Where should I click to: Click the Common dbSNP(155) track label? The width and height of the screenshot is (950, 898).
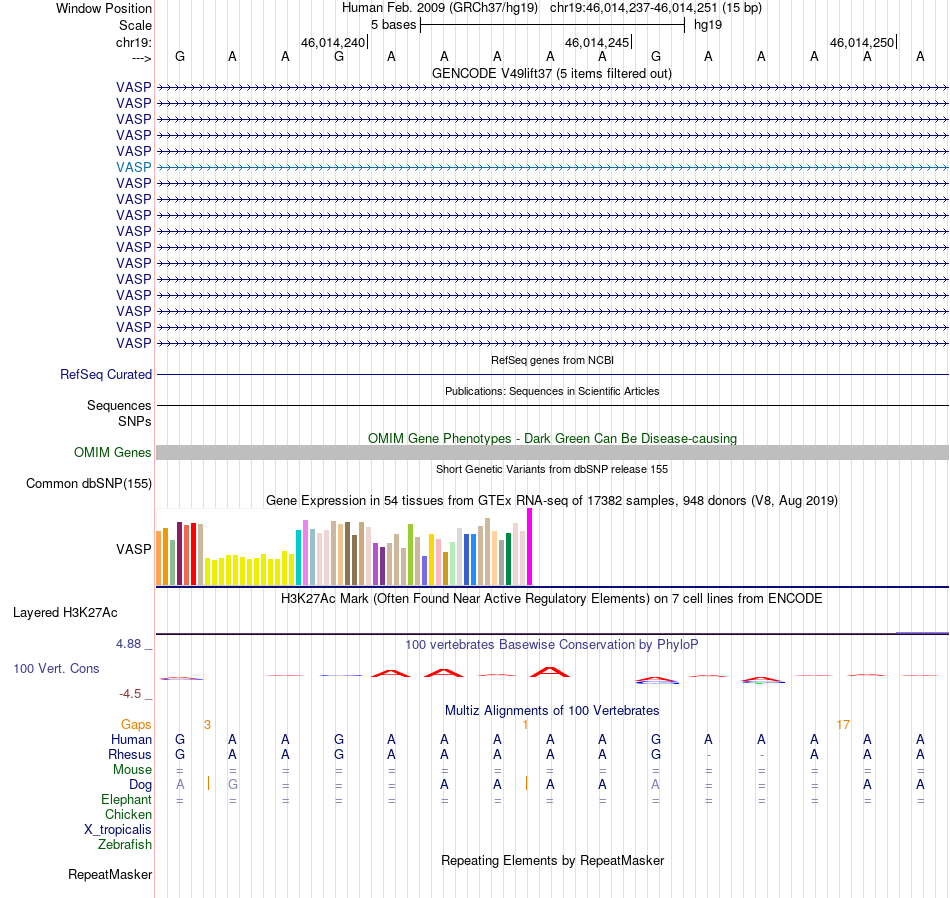coord(88,484)
